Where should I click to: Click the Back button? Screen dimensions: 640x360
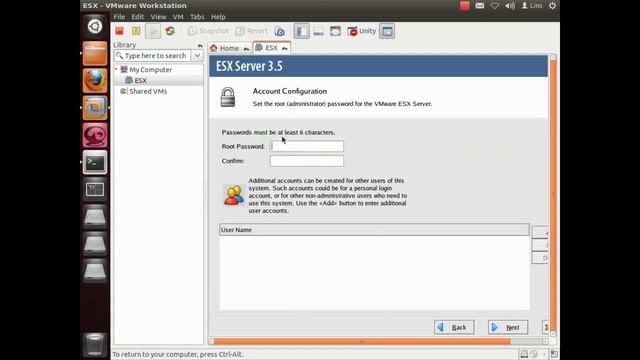pyautogui.click(x=454, y=327)
